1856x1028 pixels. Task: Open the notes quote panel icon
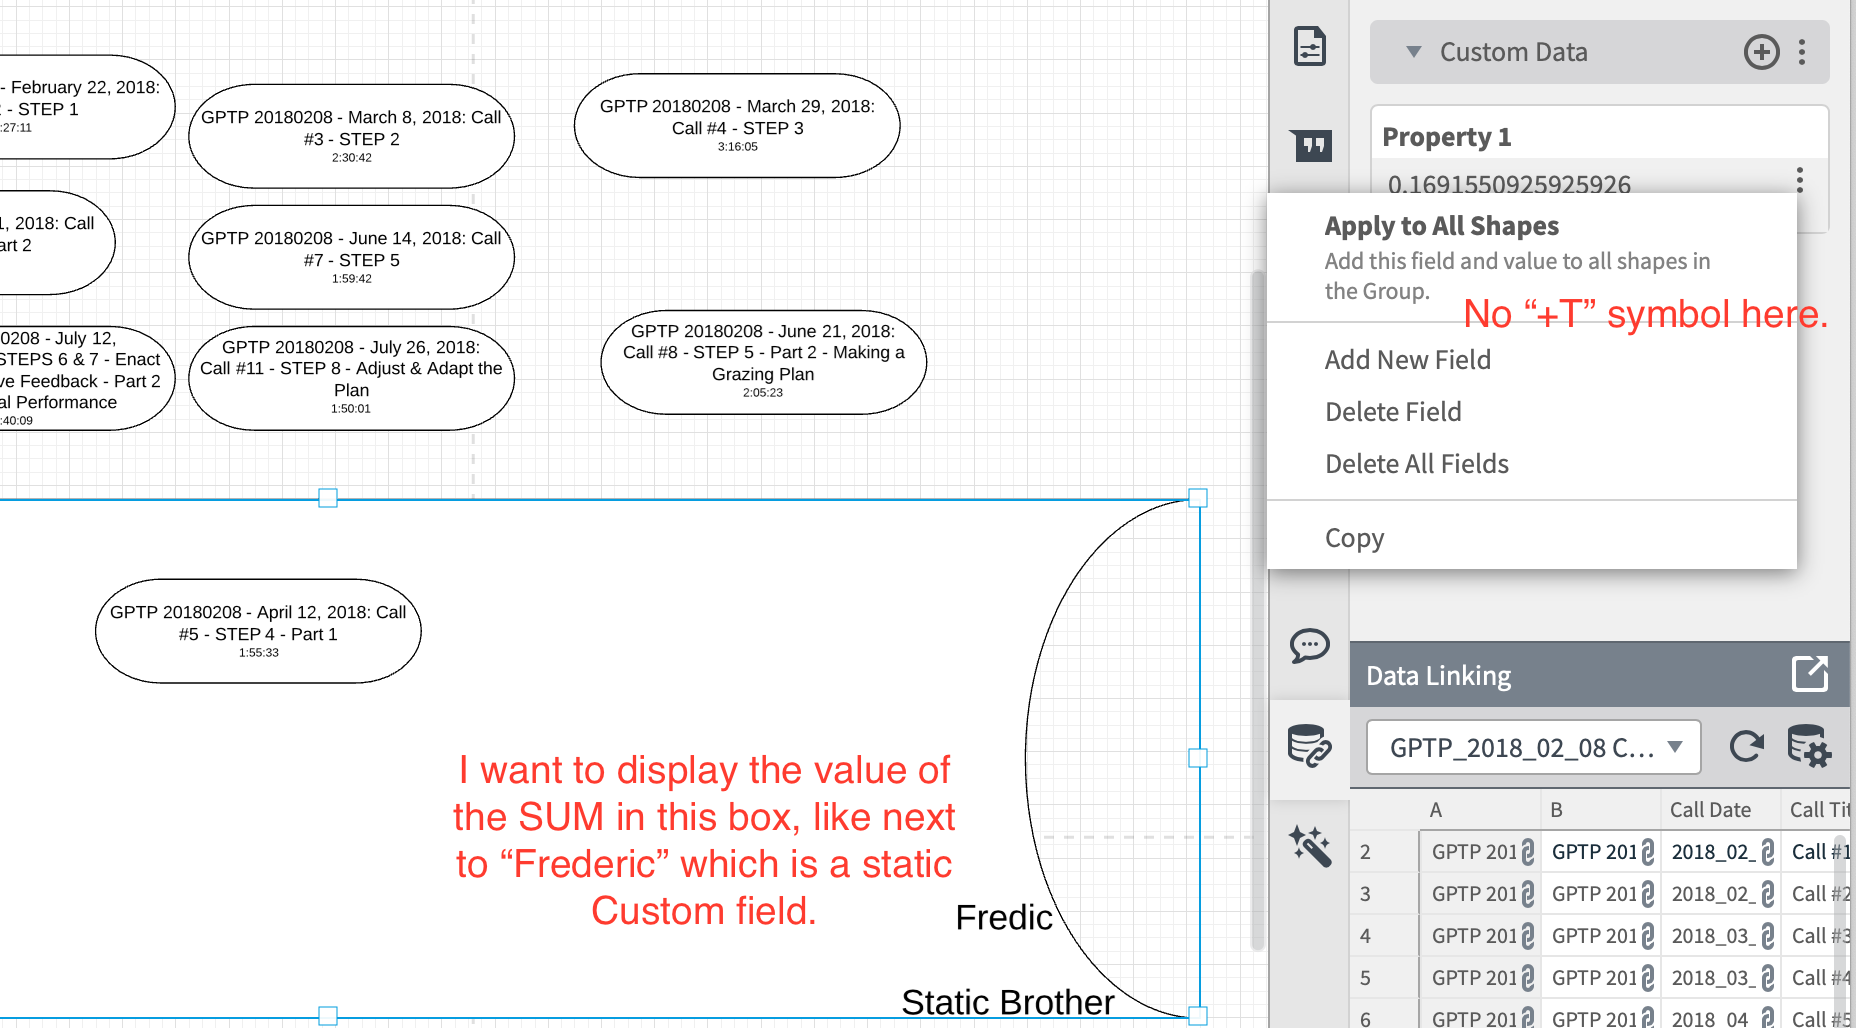coord(1310,146)
